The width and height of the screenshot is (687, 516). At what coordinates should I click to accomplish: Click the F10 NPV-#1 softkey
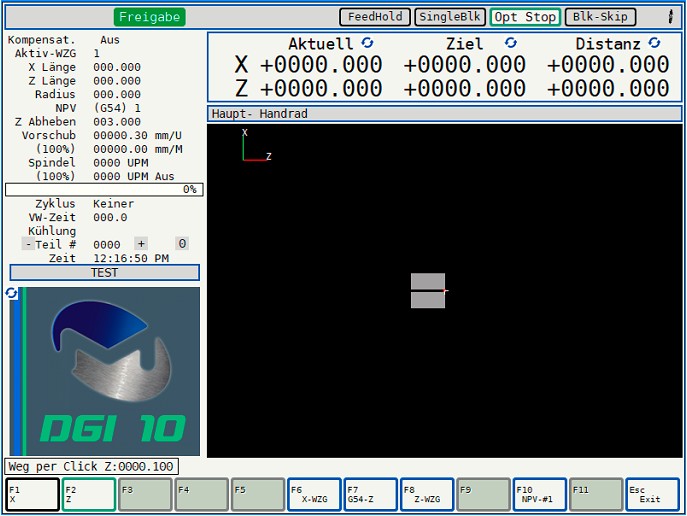click(539, 495)
